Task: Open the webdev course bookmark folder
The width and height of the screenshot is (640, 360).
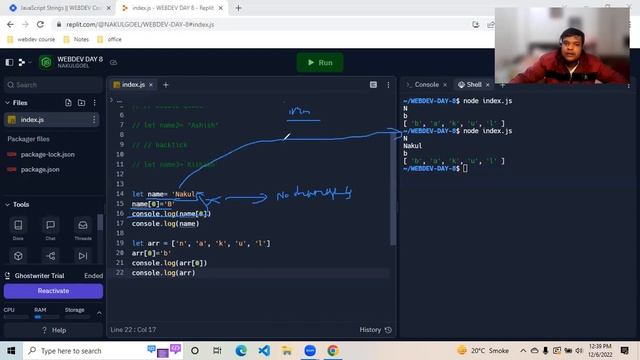Action: 31,40
